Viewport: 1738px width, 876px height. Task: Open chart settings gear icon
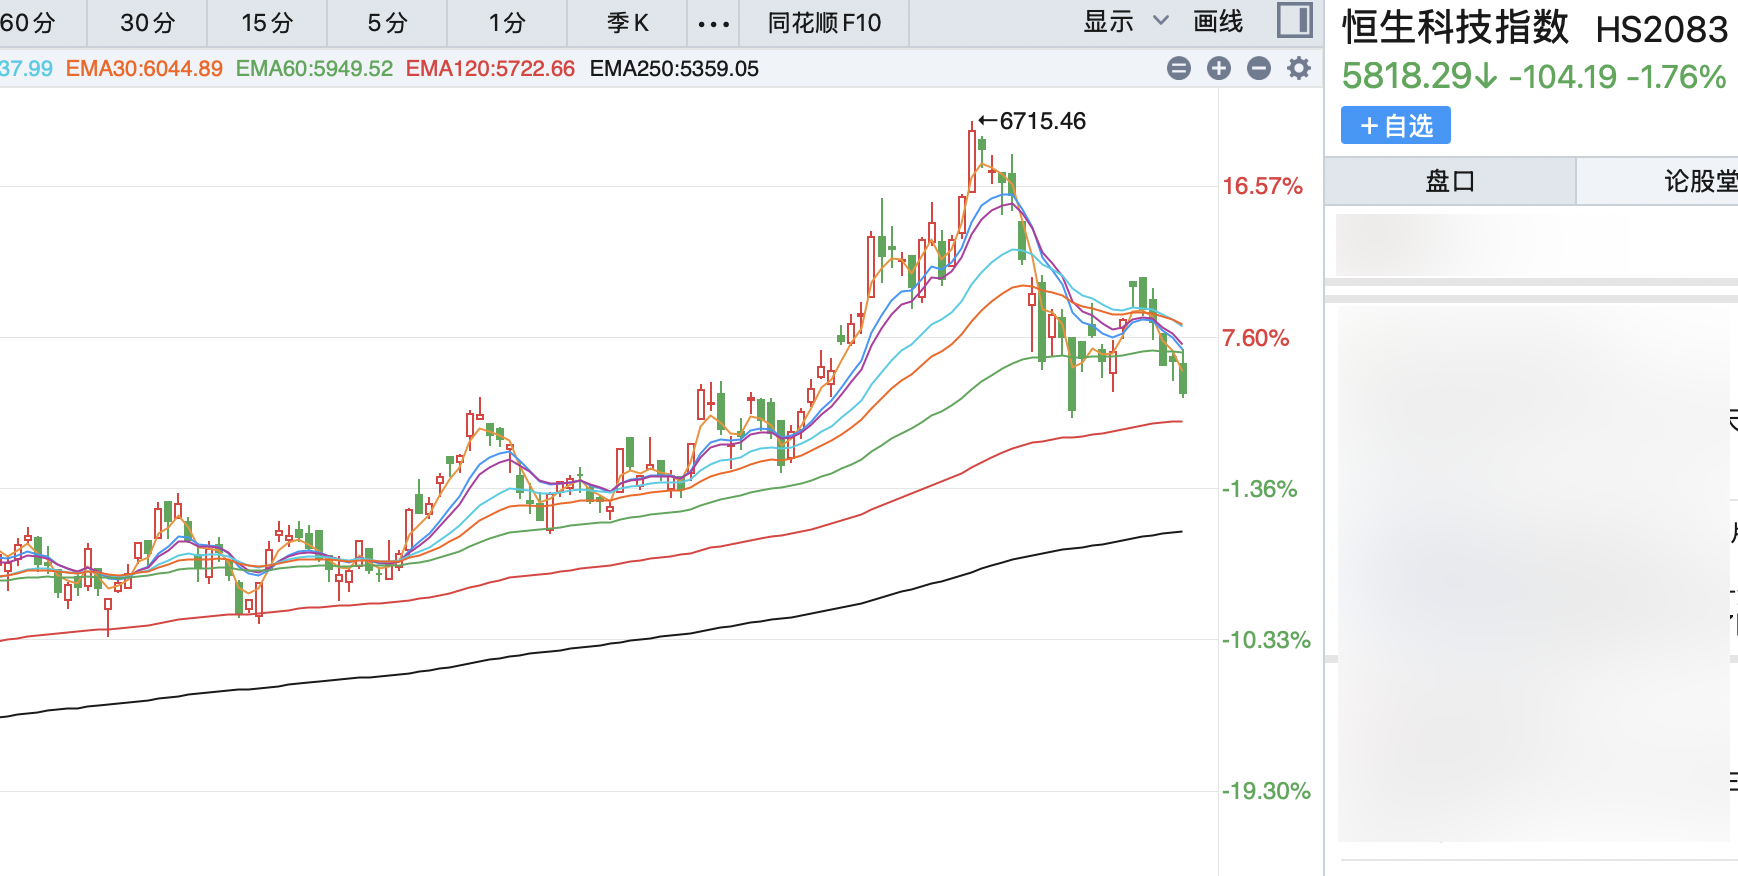1299,68
